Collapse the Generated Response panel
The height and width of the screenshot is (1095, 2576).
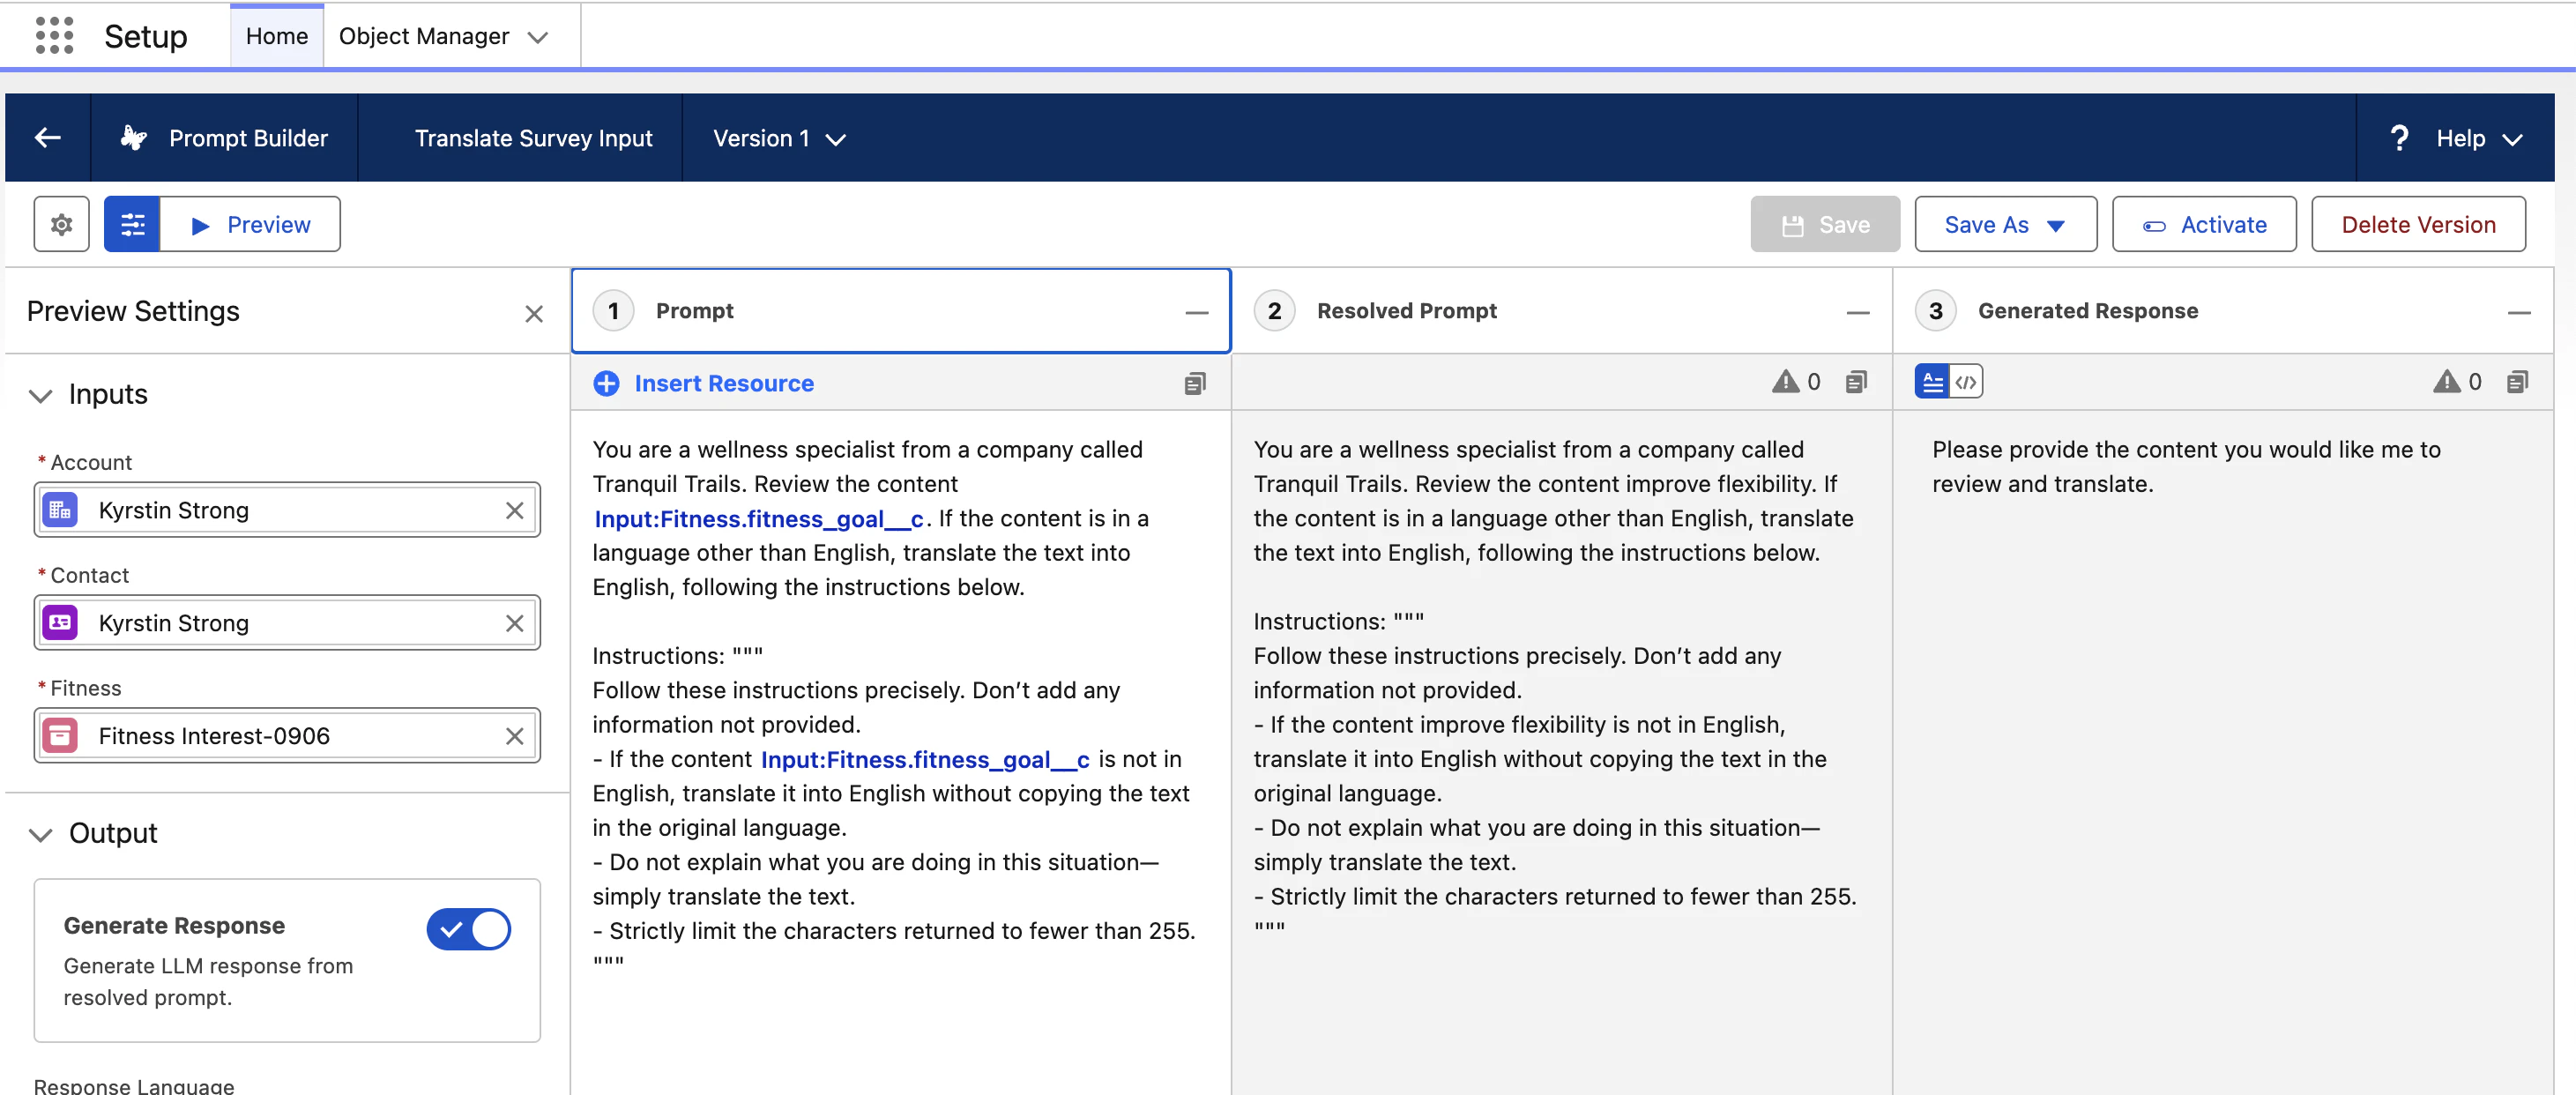[x=2519, y=312]
